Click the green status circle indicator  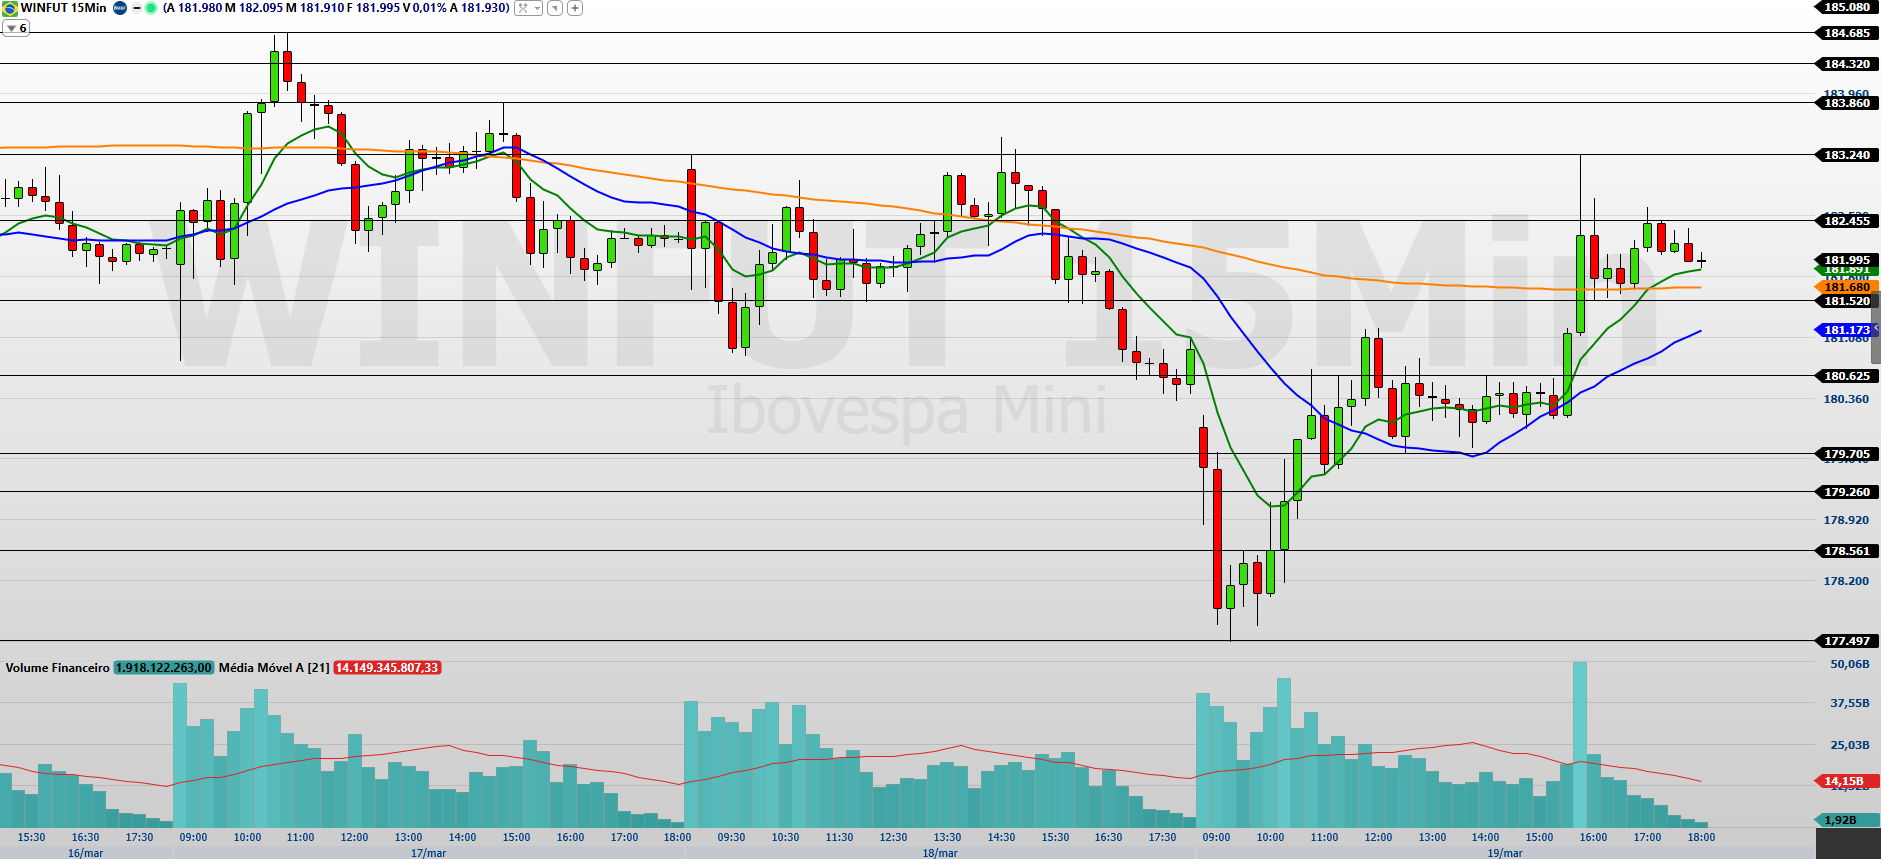pyautogui.click(x=151, y=8)
